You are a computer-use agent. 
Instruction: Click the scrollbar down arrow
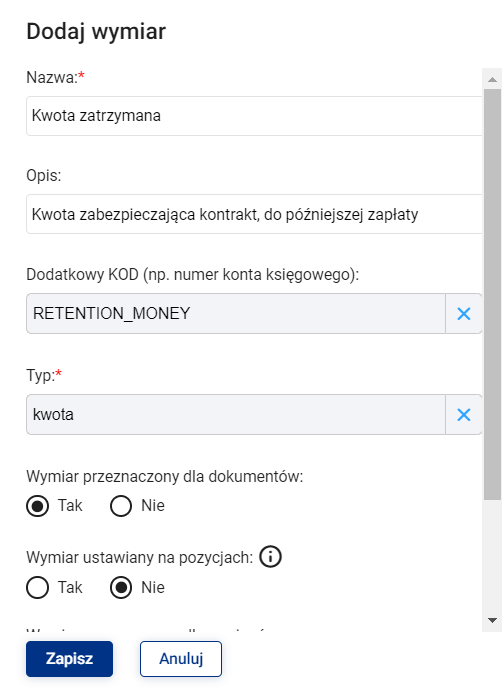[492, 621]
